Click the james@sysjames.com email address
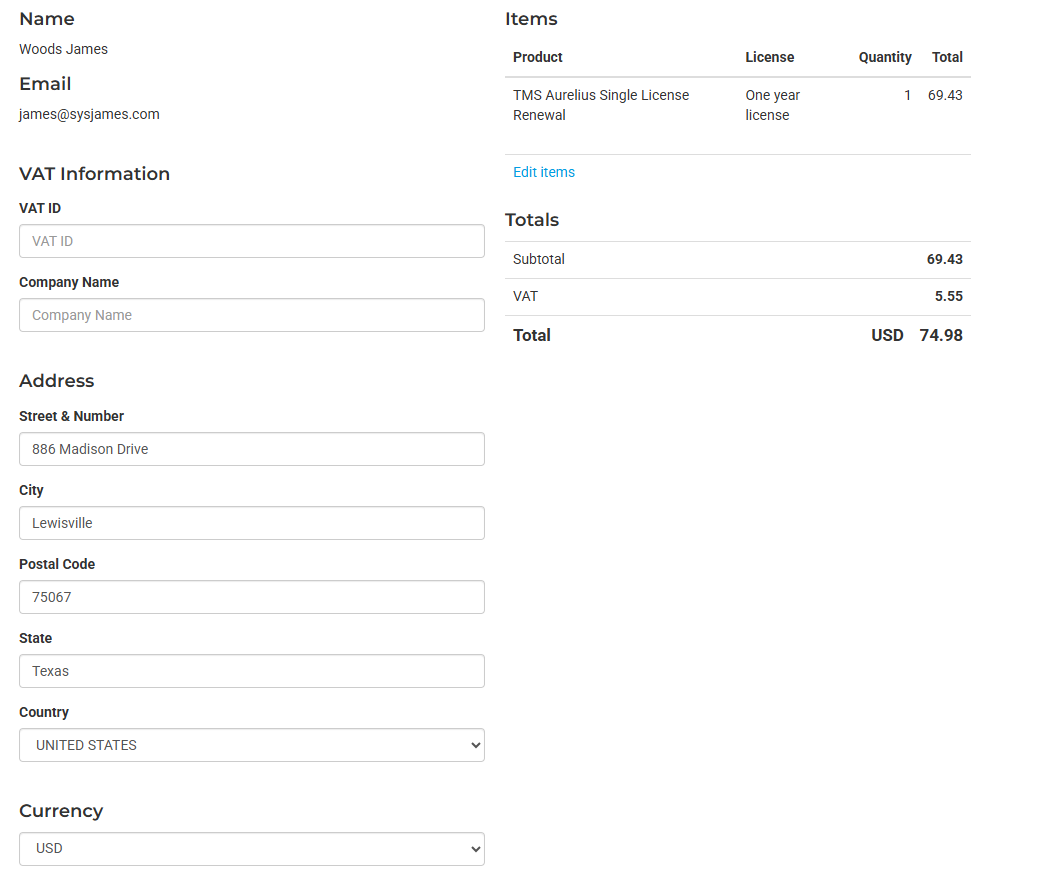The height and width of the screenshot is (869, 1040). click(x=89, y=114)
